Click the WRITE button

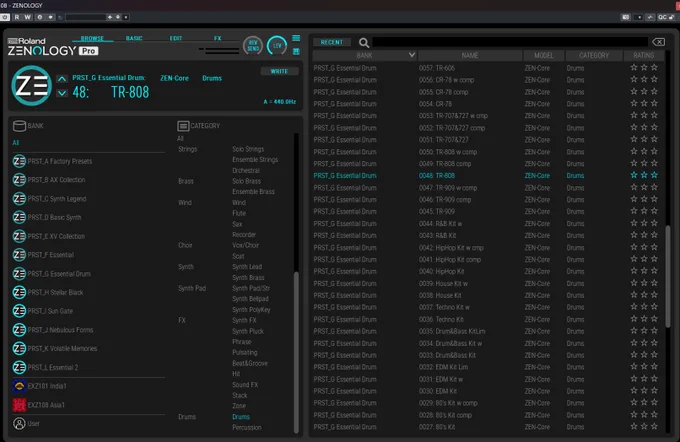click(x=279, y=71)
